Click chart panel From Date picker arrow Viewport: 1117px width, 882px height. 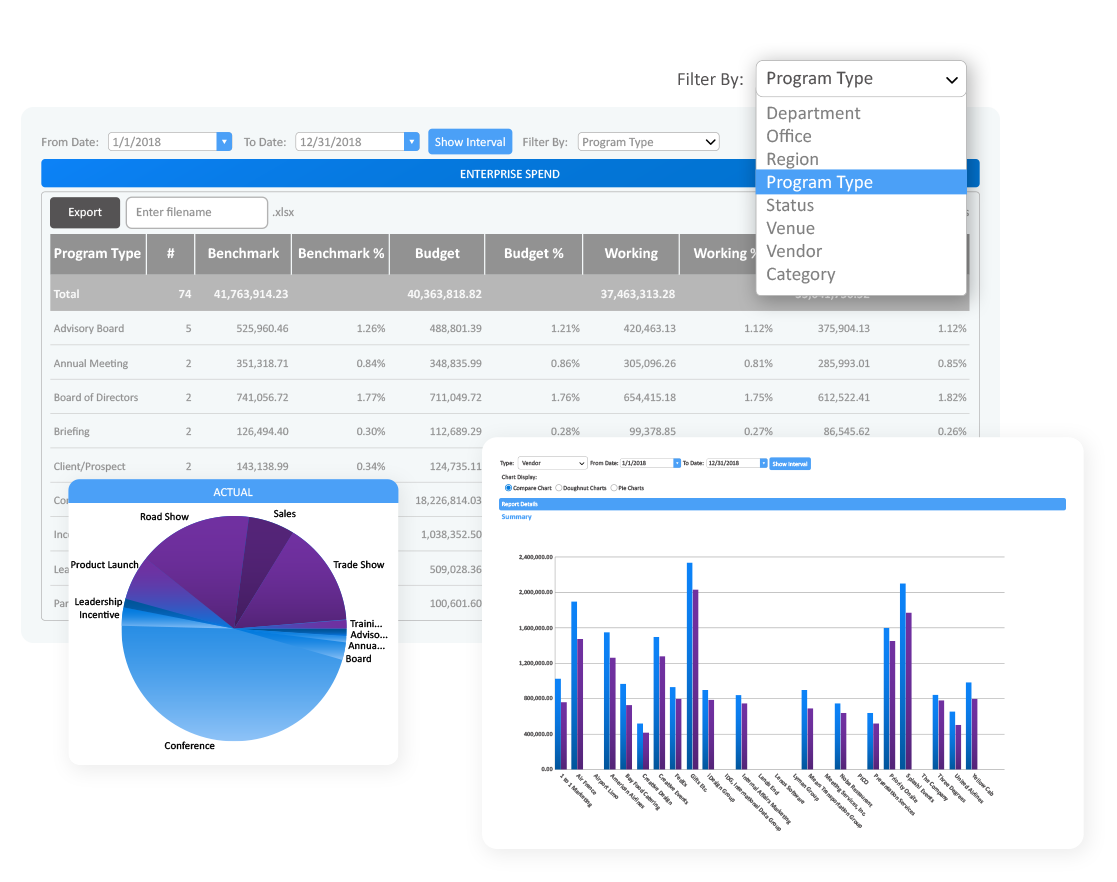pyautogui.click(x=677, y=464)
